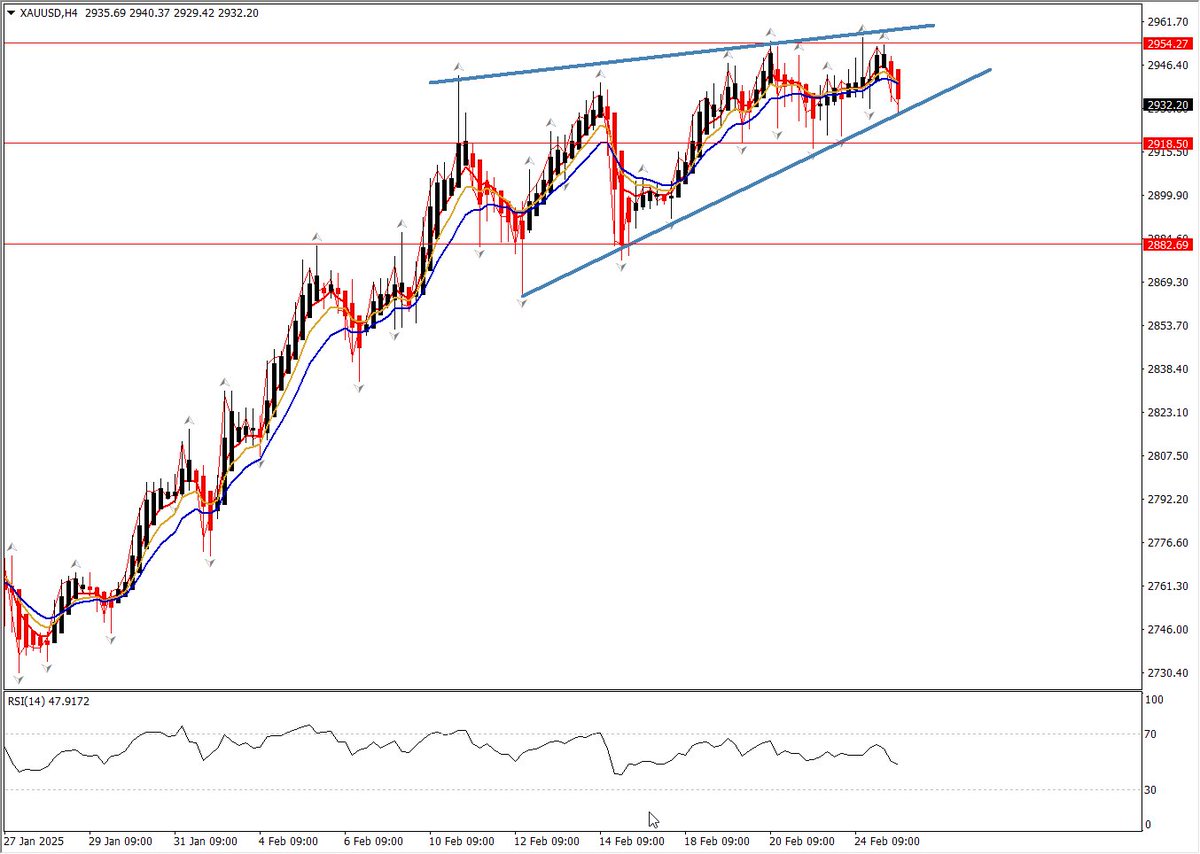Click the latest red candle near 2932.20
This screenshot has height=854, width=1200.
(x=899, y=85)
